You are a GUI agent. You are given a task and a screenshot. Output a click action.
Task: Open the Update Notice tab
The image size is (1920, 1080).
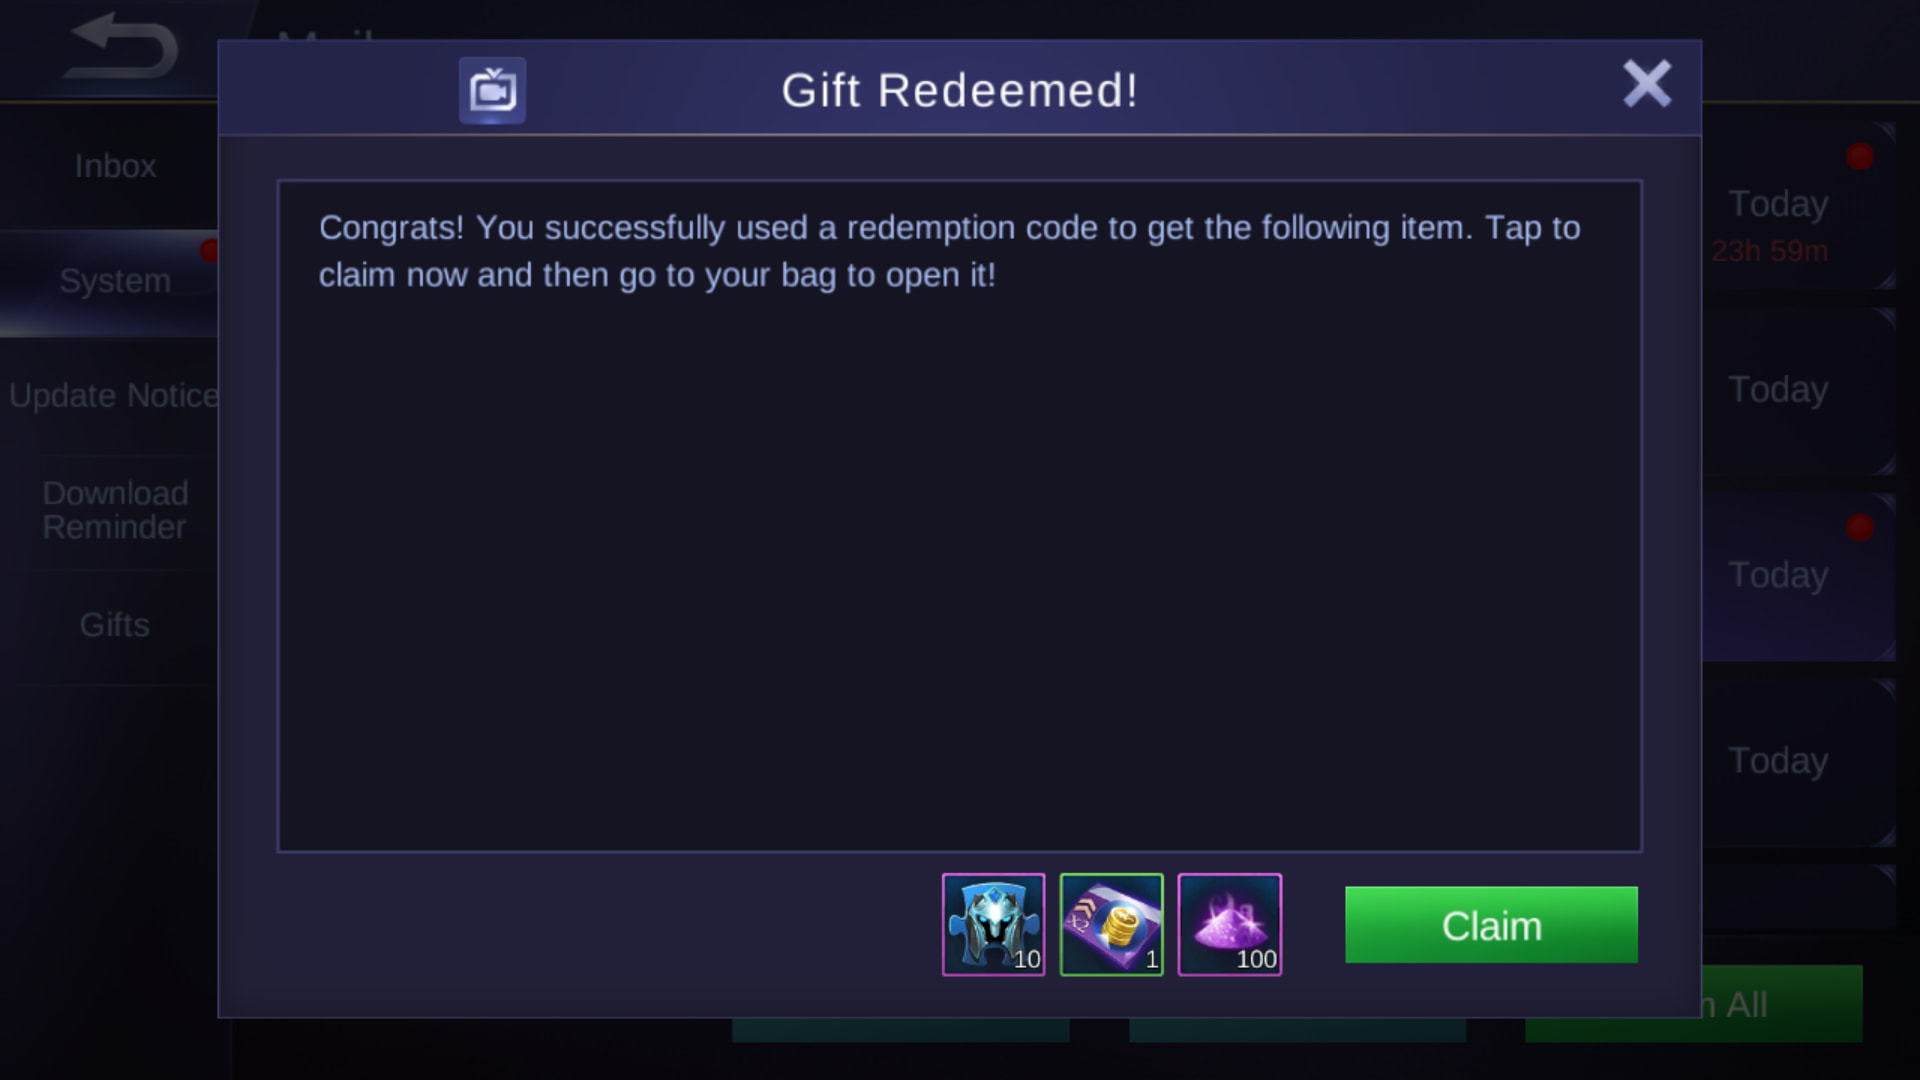point(113,396)
